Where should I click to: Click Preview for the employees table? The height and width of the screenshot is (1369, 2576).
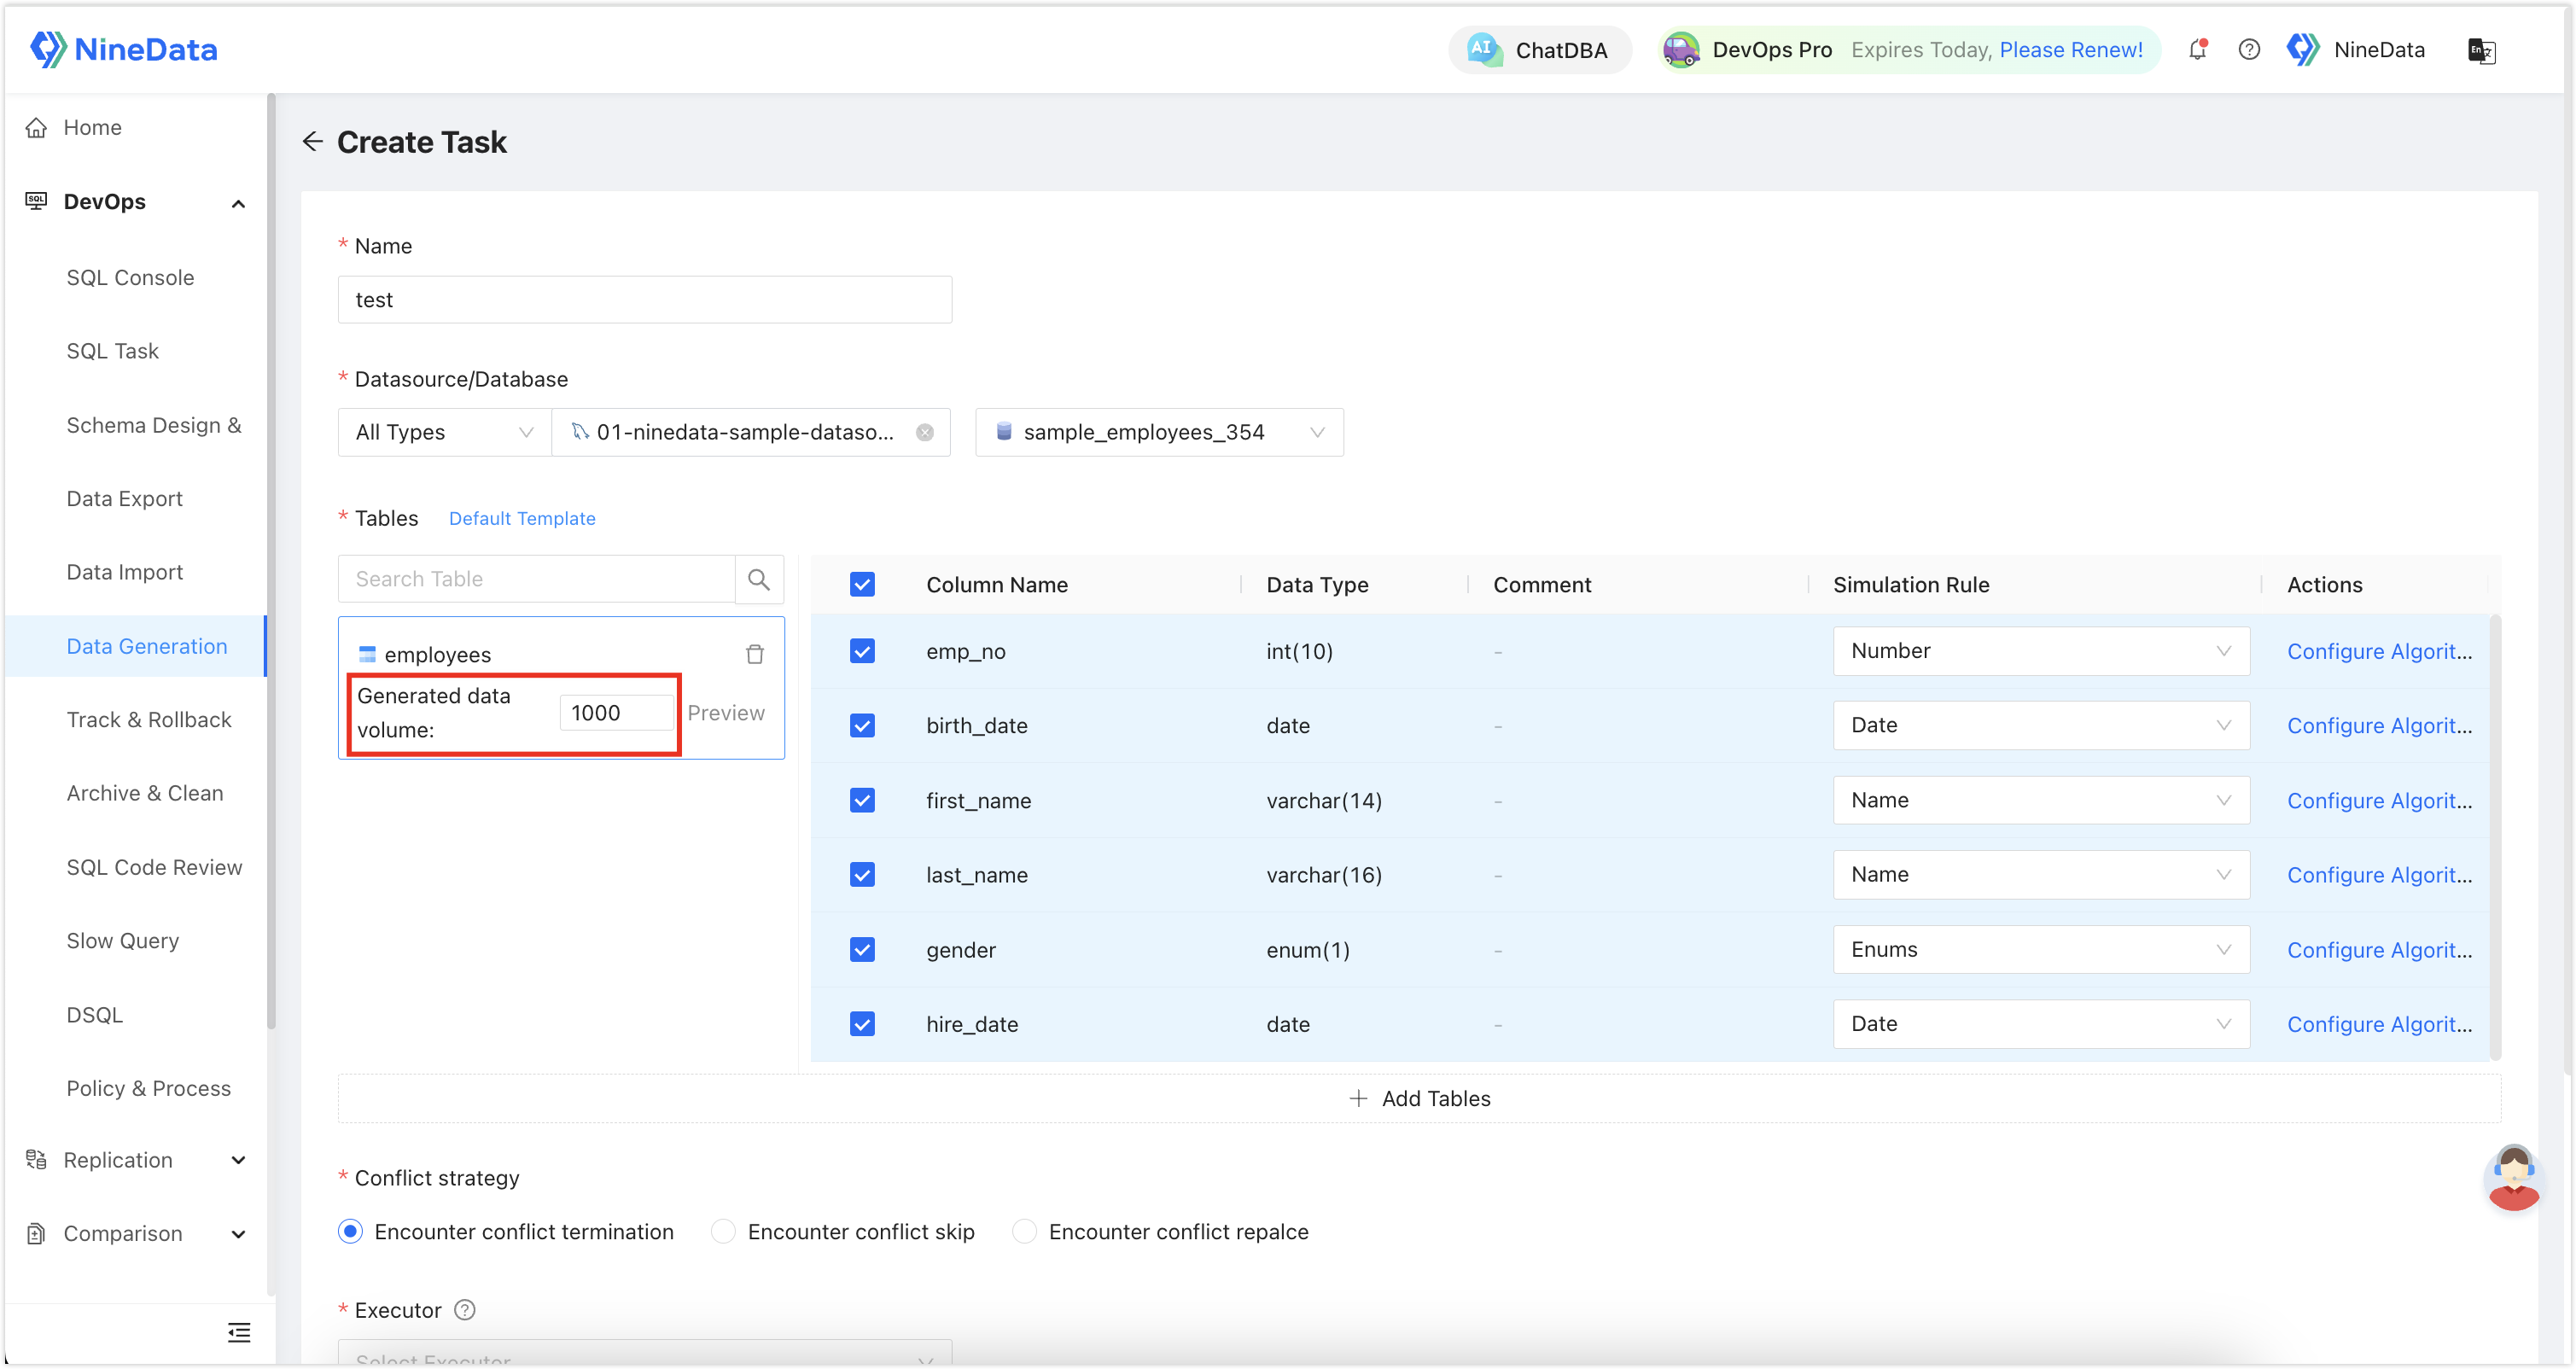click(726, 713)
